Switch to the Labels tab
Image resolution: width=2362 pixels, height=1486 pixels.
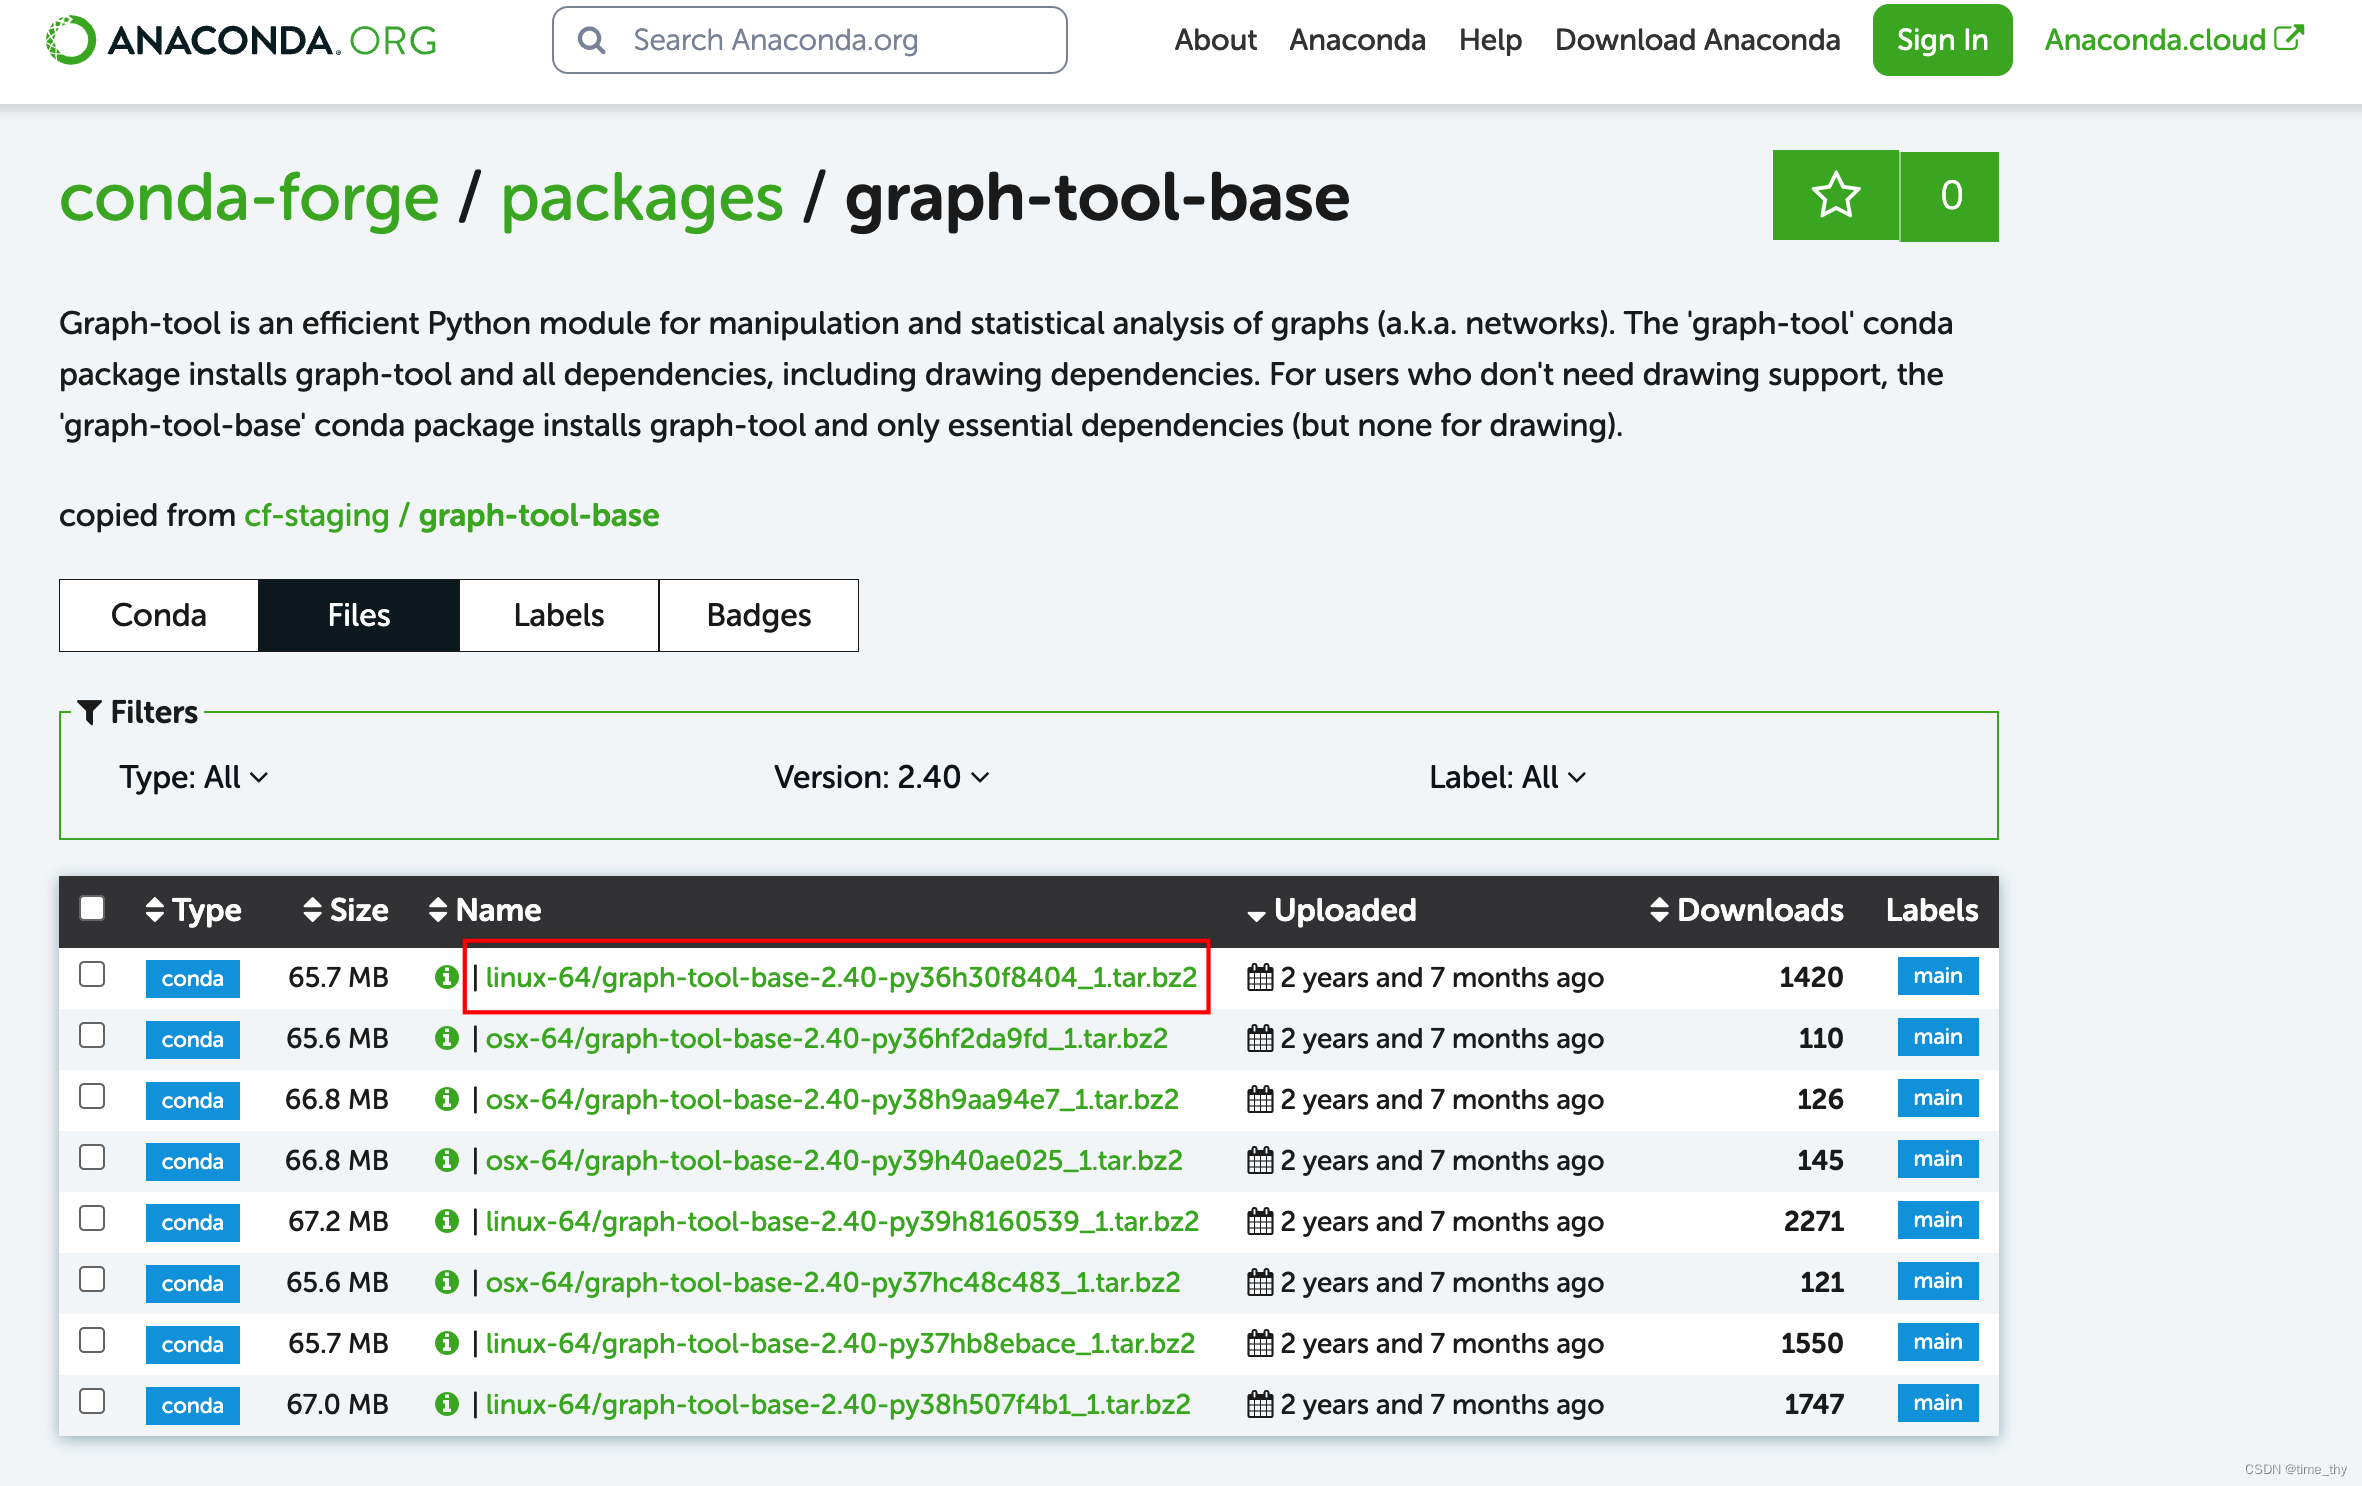[558, 615]
